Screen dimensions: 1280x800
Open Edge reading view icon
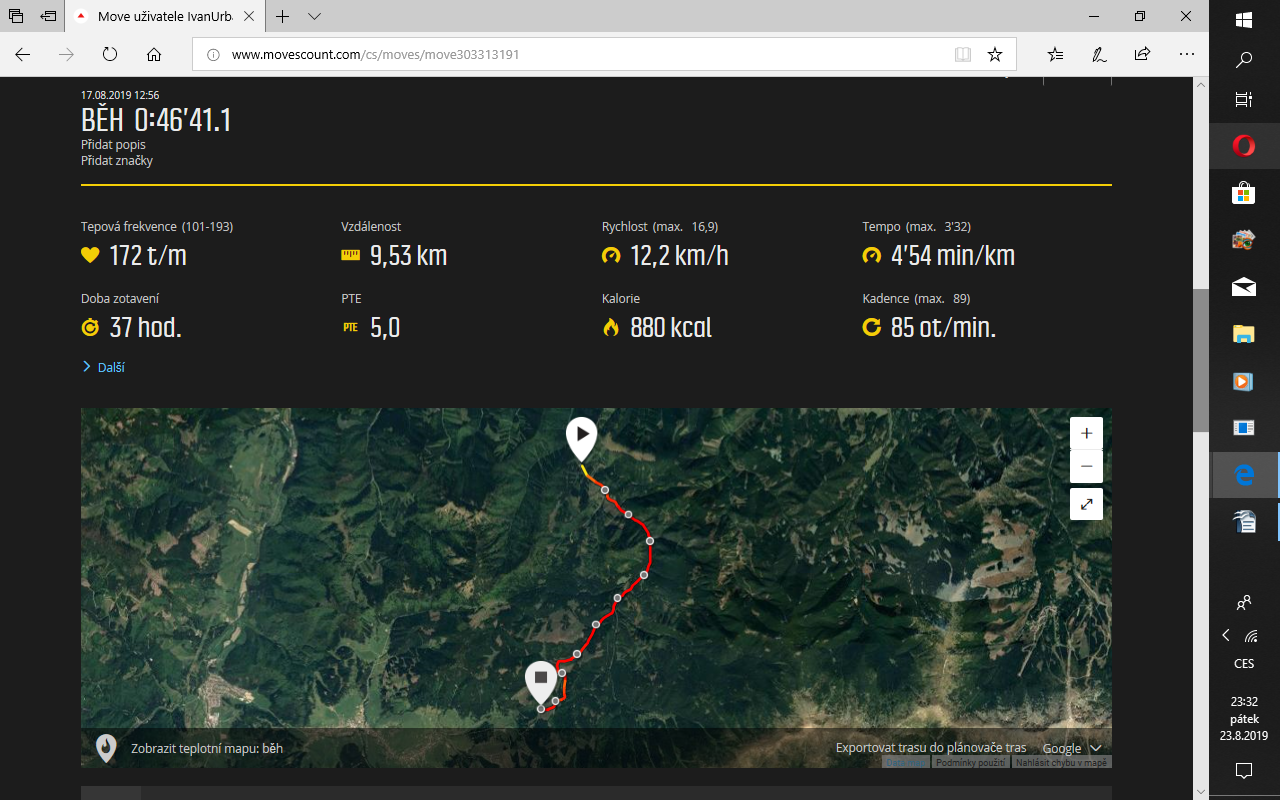(962, 54)
